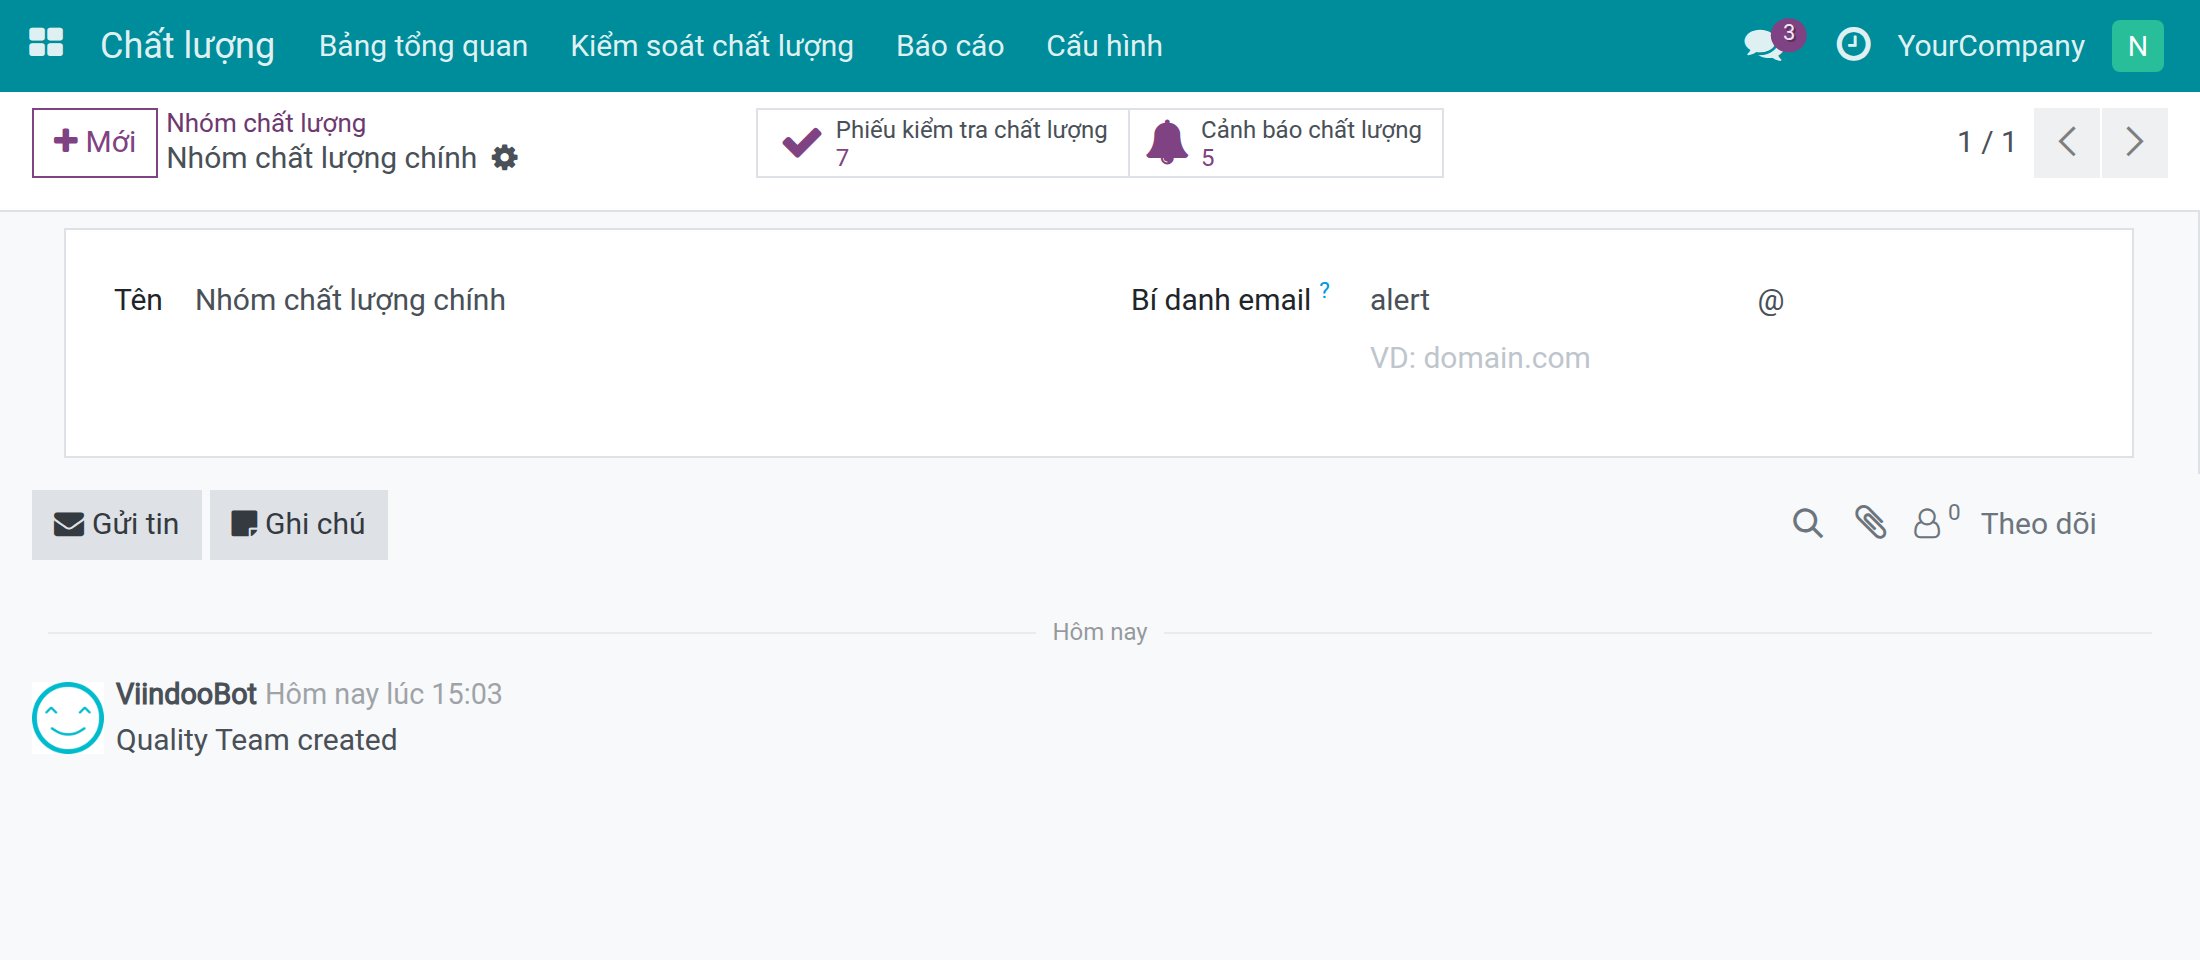Attach files with paperclip icon
Viewport: 2200px width, 960px height.
coord(1870,523)
